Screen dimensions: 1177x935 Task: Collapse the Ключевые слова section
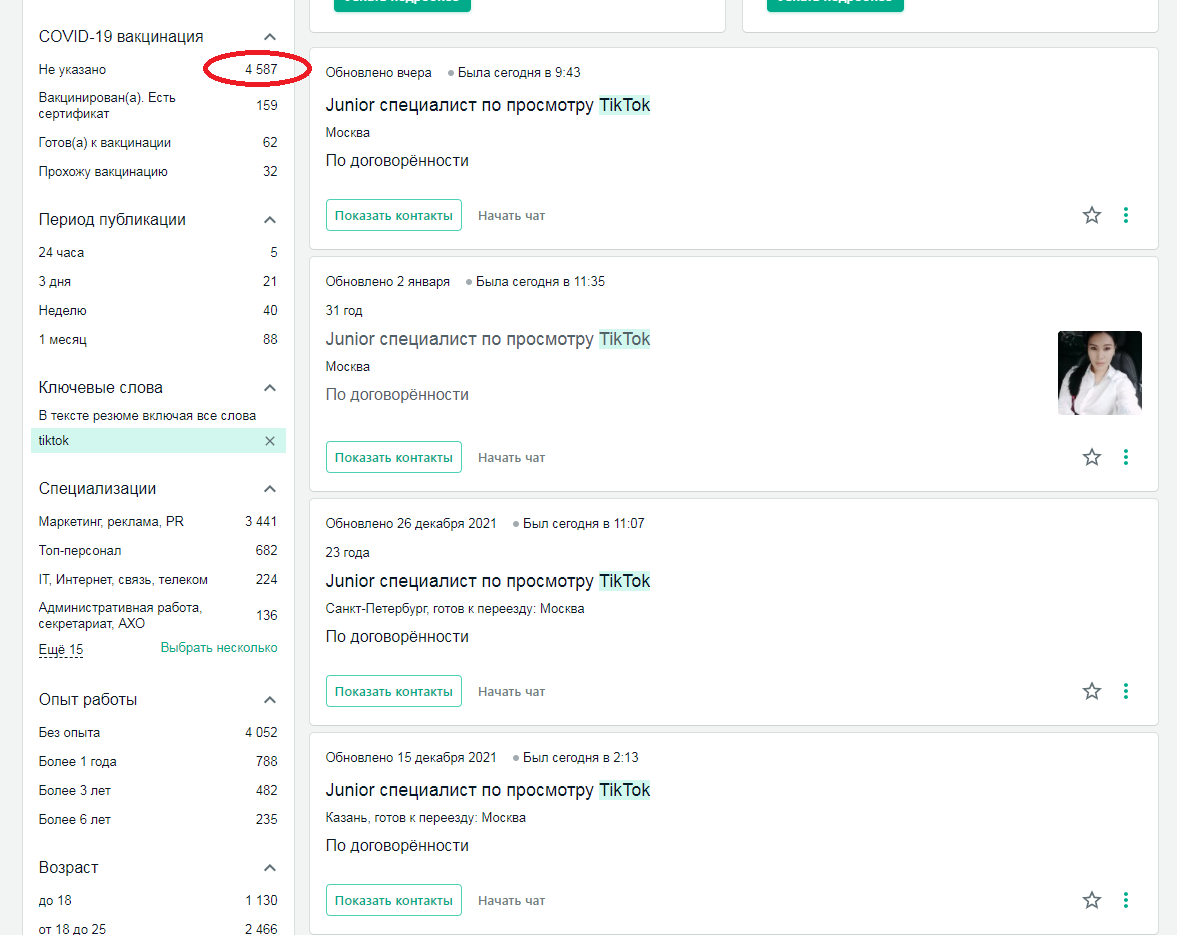pyautogui.click(x=270, y=388)
